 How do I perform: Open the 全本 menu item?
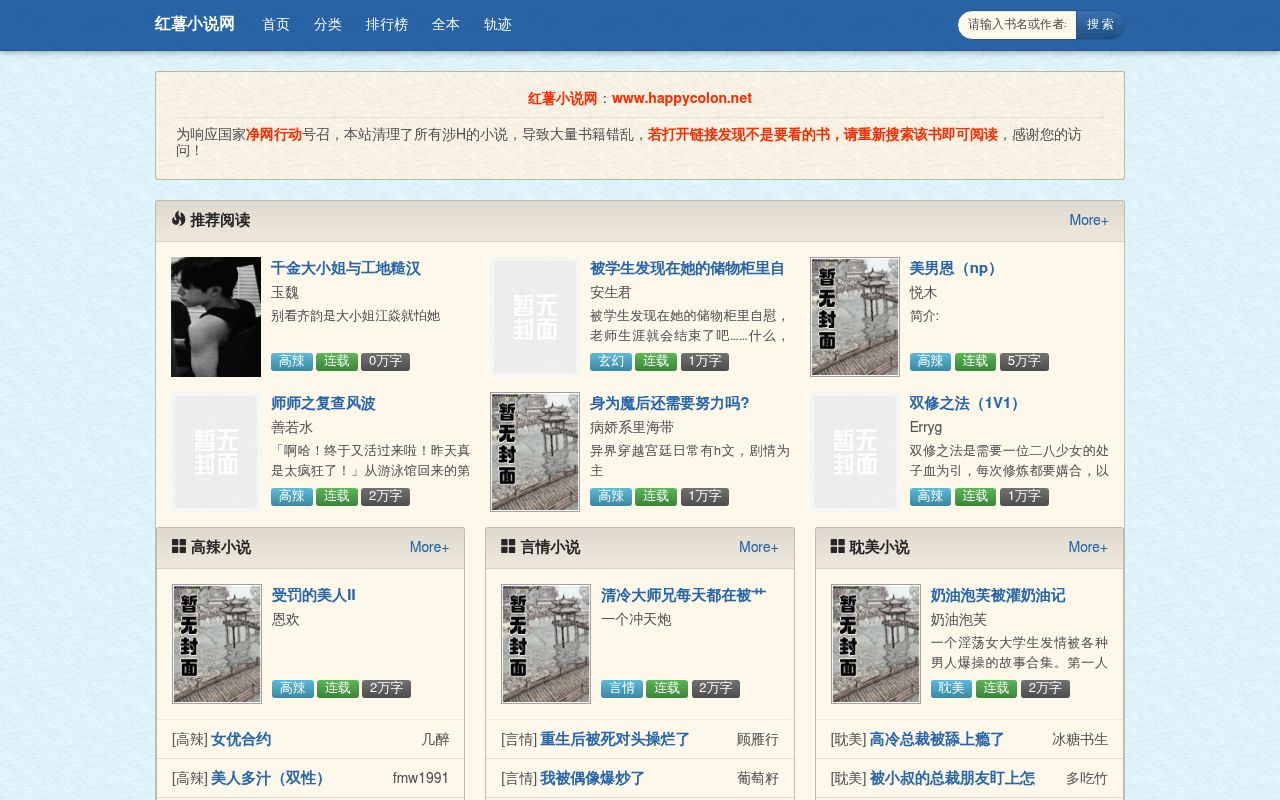446,25
